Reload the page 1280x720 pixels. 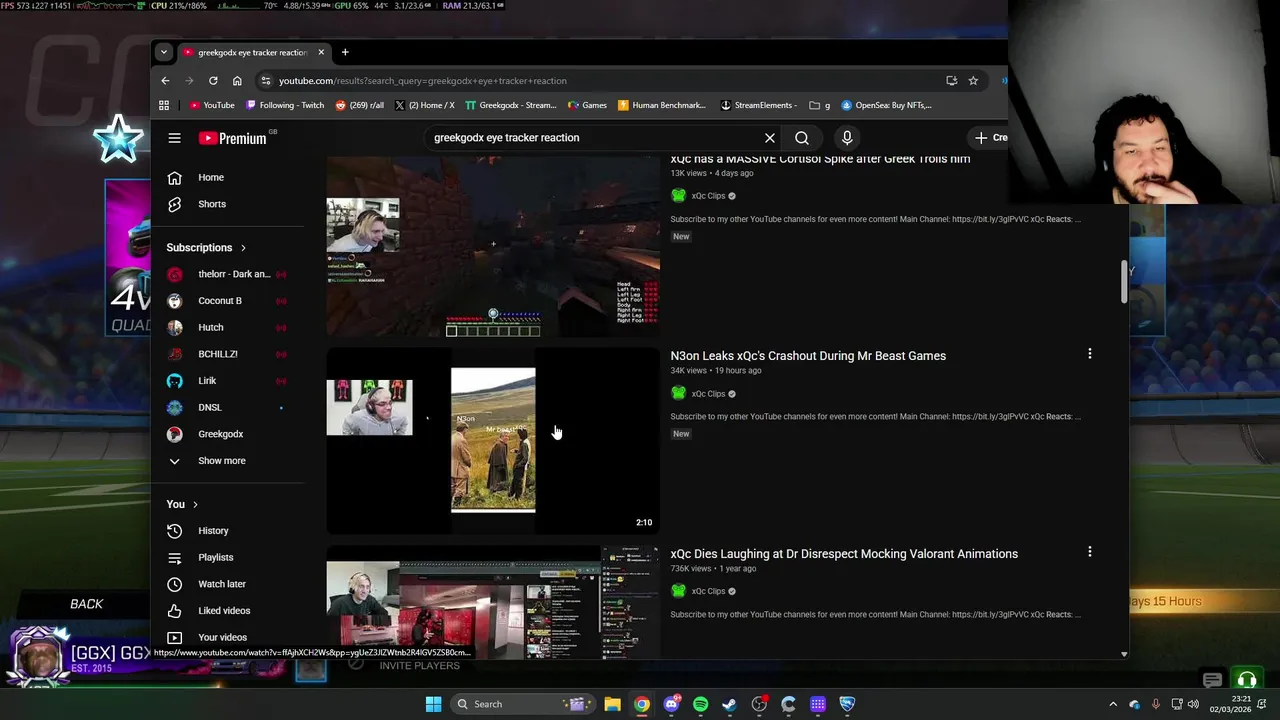213,81
